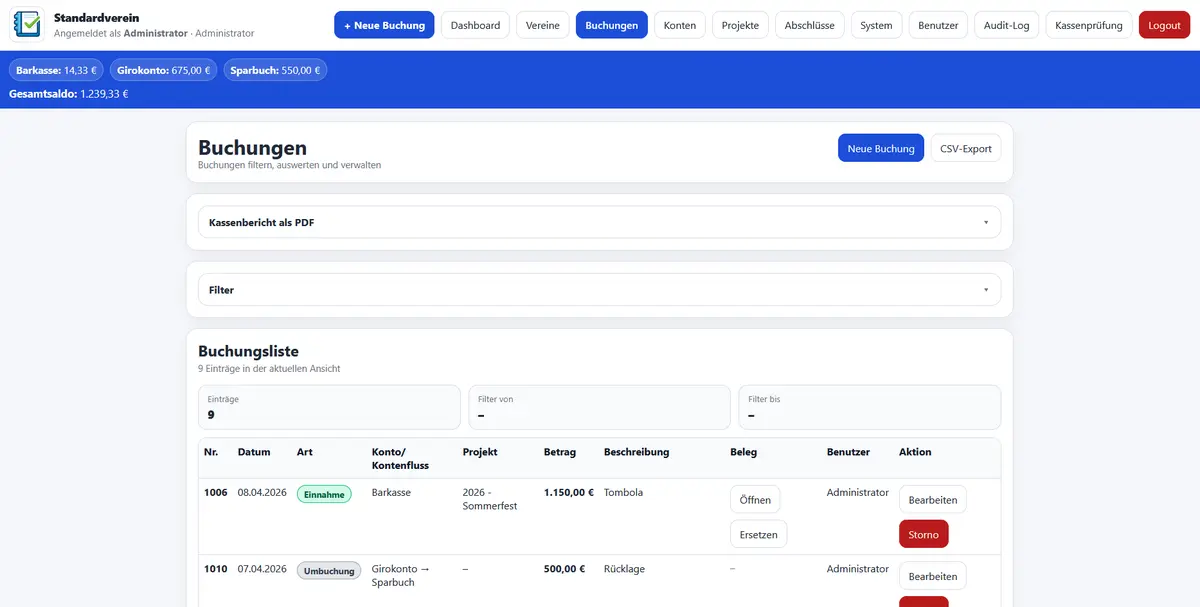The height and width of the screenshot is (607, 1200).
Task: Expand the Kassenbericht als PDF section
Action: point(599,222)
